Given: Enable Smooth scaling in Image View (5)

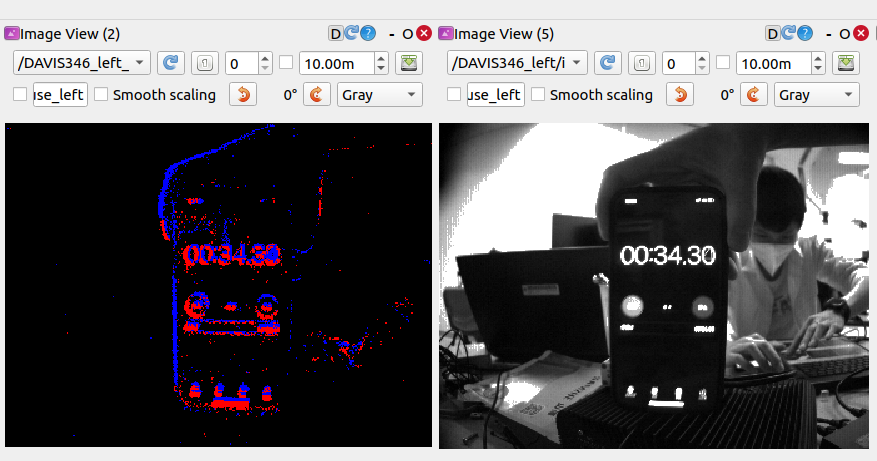Looking at the screenshot, I should click(537, 94).
